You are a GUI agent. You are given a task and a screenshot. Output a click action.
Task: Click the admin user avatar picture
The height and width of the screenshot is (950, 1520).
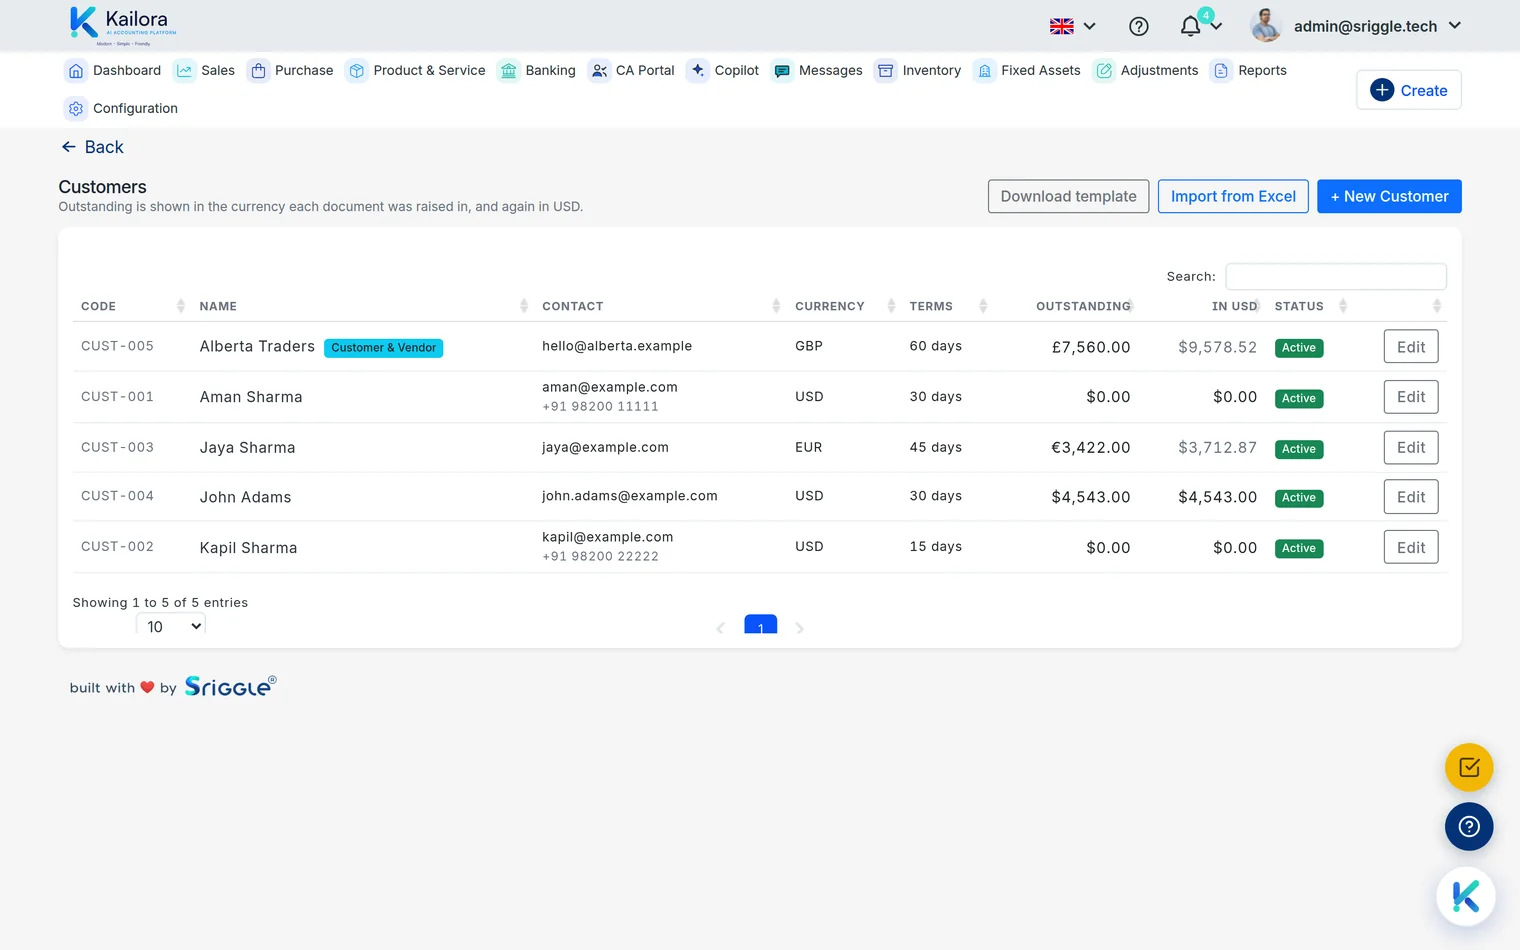[1266, 26]
